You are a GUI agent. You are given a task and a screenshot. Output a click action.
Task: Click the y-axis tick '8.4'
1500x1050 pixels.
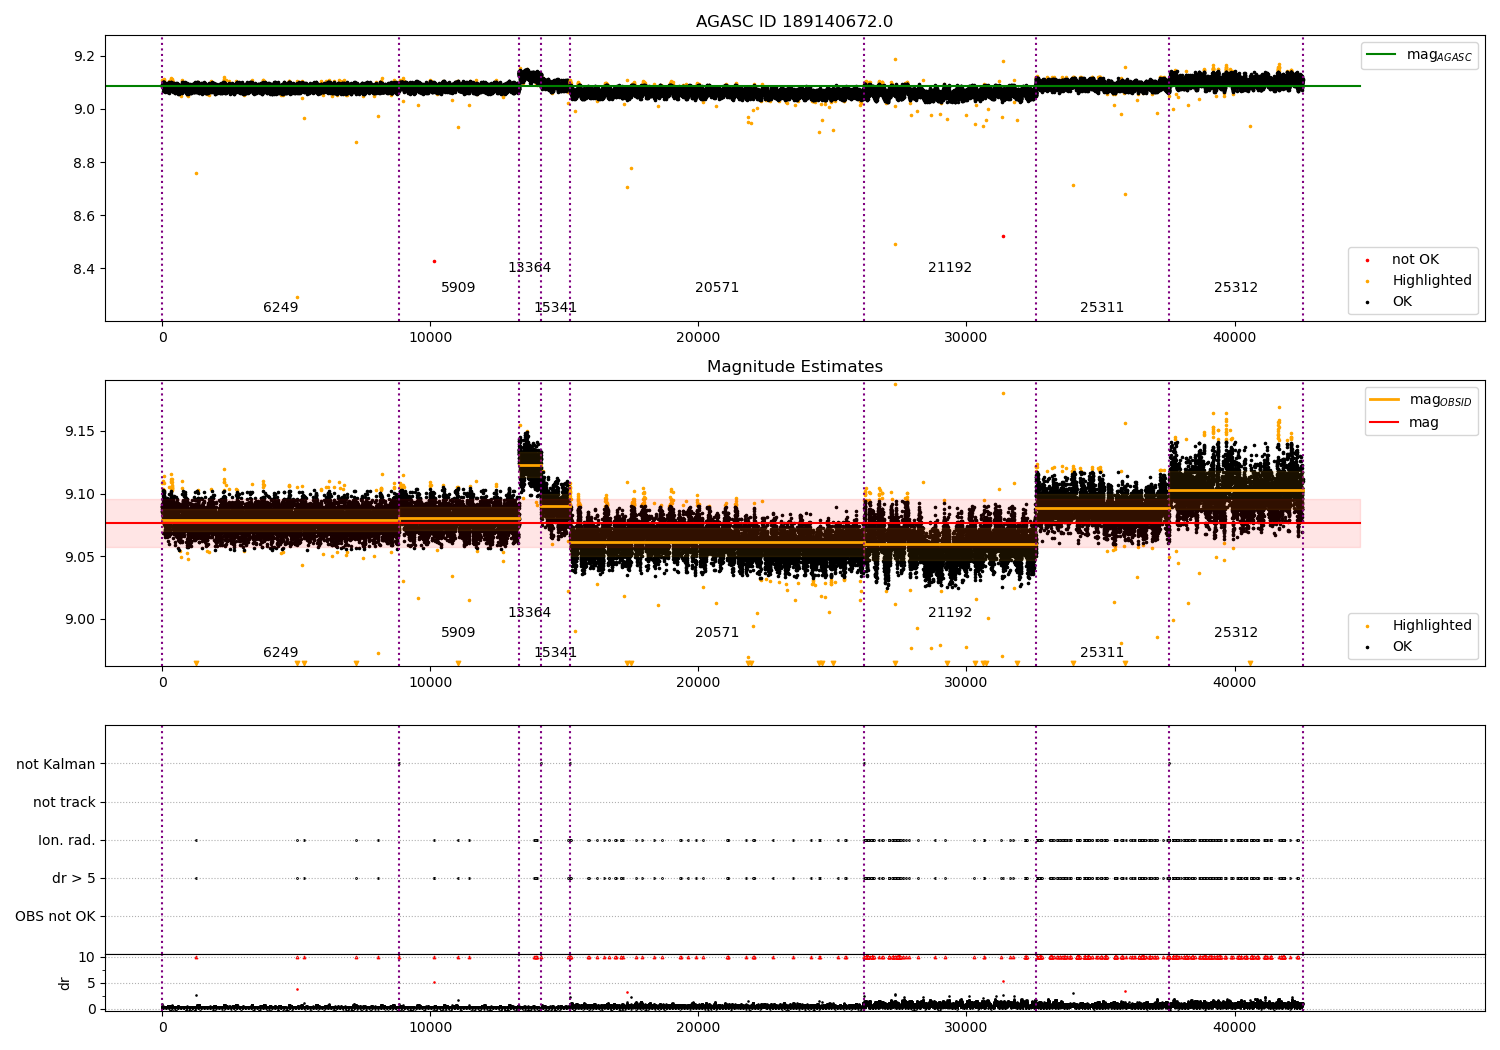point(84,269)
